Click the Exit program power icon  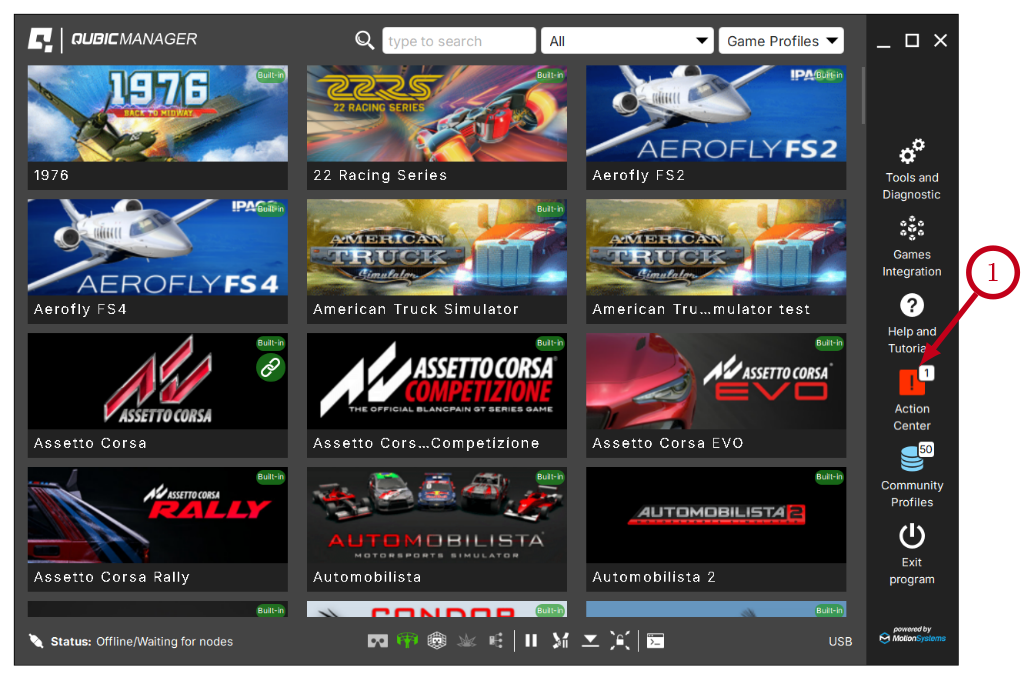[911, 536]
